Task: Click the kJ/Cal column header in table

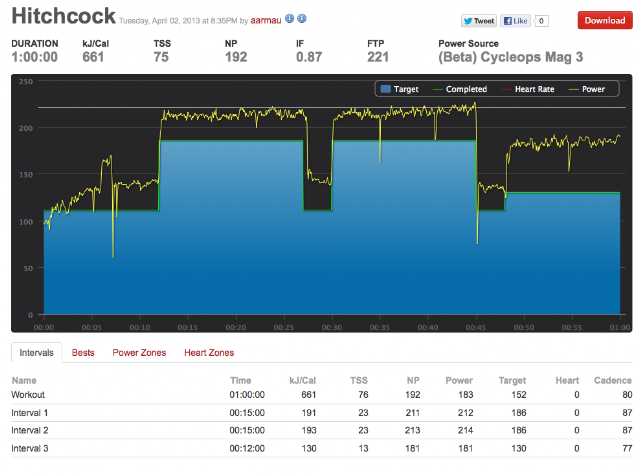Action: [x=302, y=380]
